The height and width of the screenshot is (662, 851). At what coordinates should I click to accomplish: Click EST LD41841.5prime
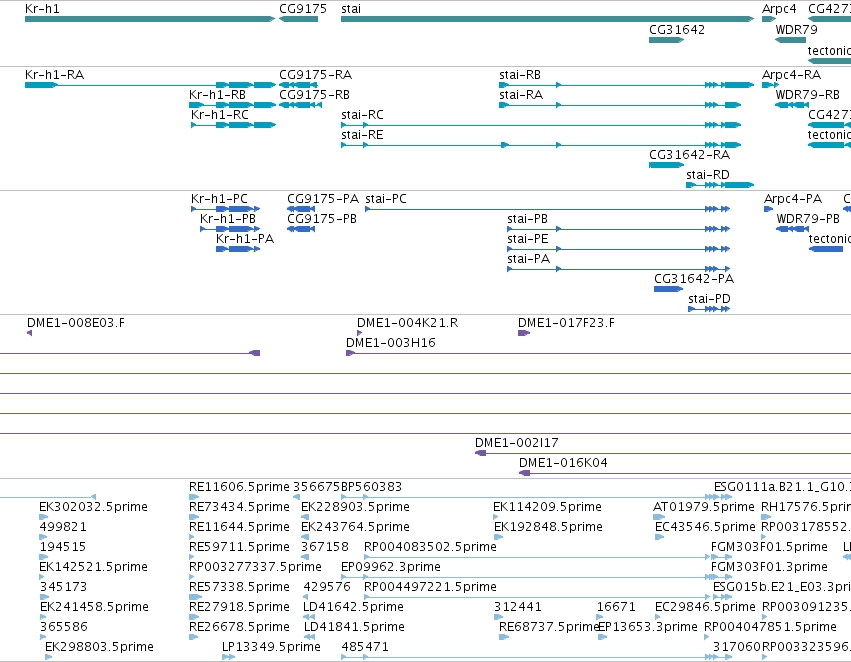[x=309, y=637]
